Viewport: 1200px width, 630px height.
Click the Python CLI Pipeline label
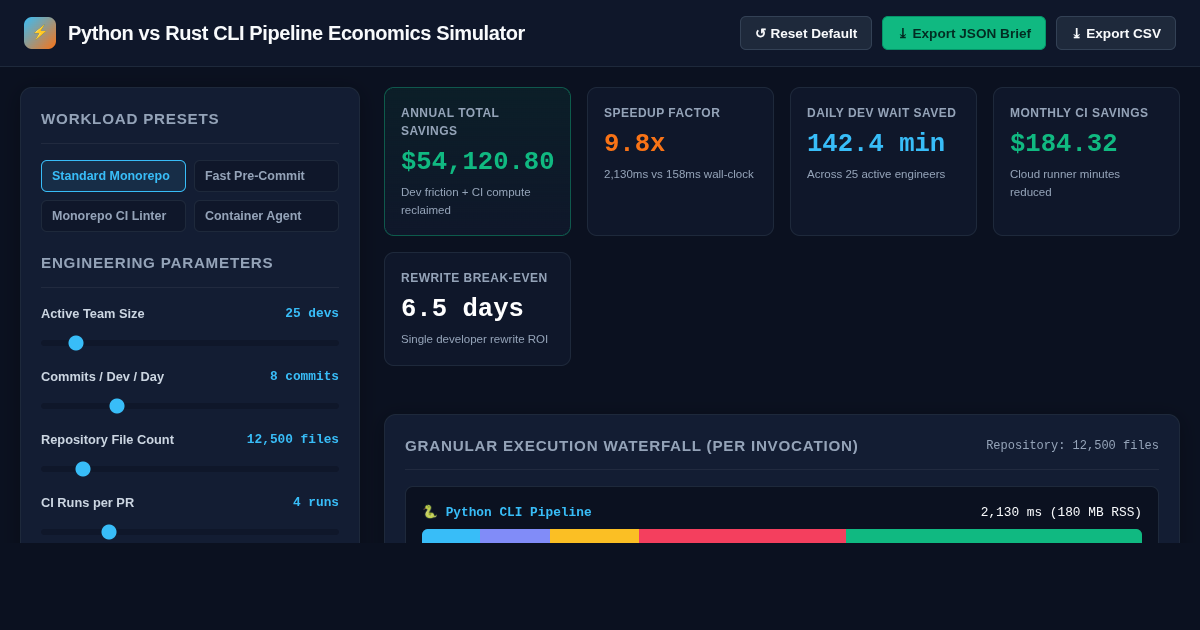click(x=518, y=512)
